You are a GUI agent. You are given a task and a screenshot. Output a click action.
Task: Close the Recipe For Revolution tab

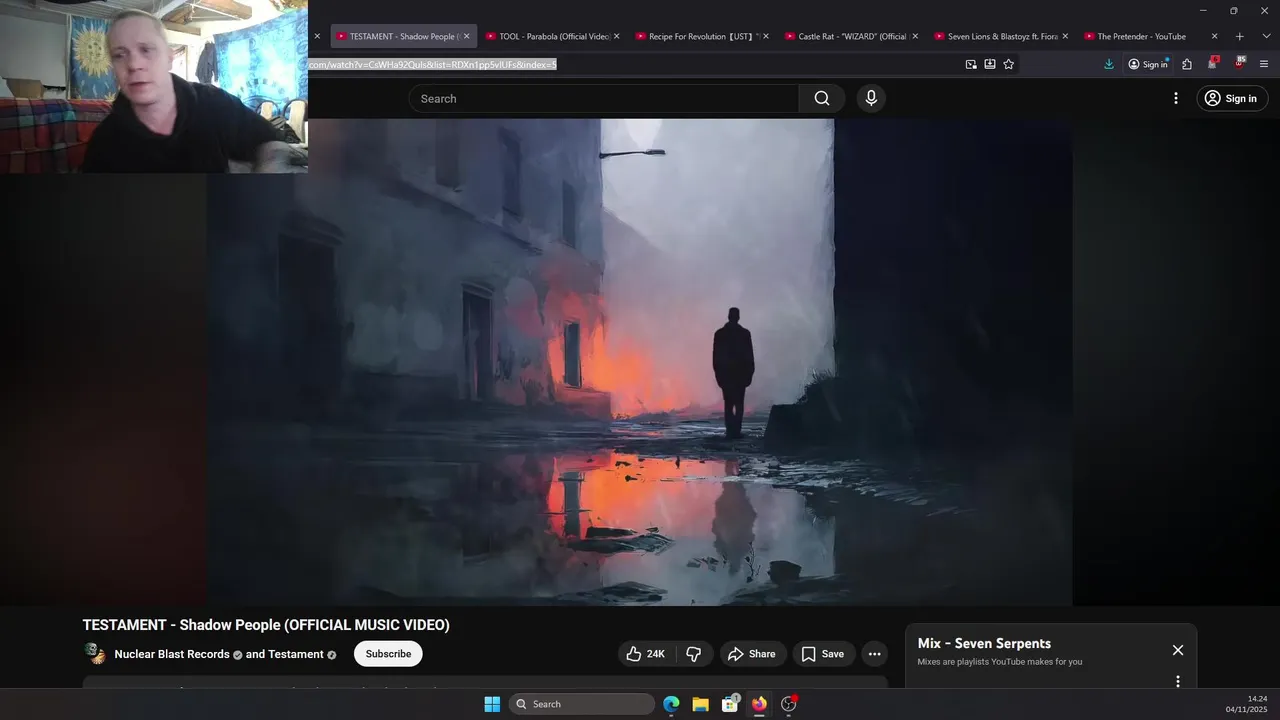766,36
